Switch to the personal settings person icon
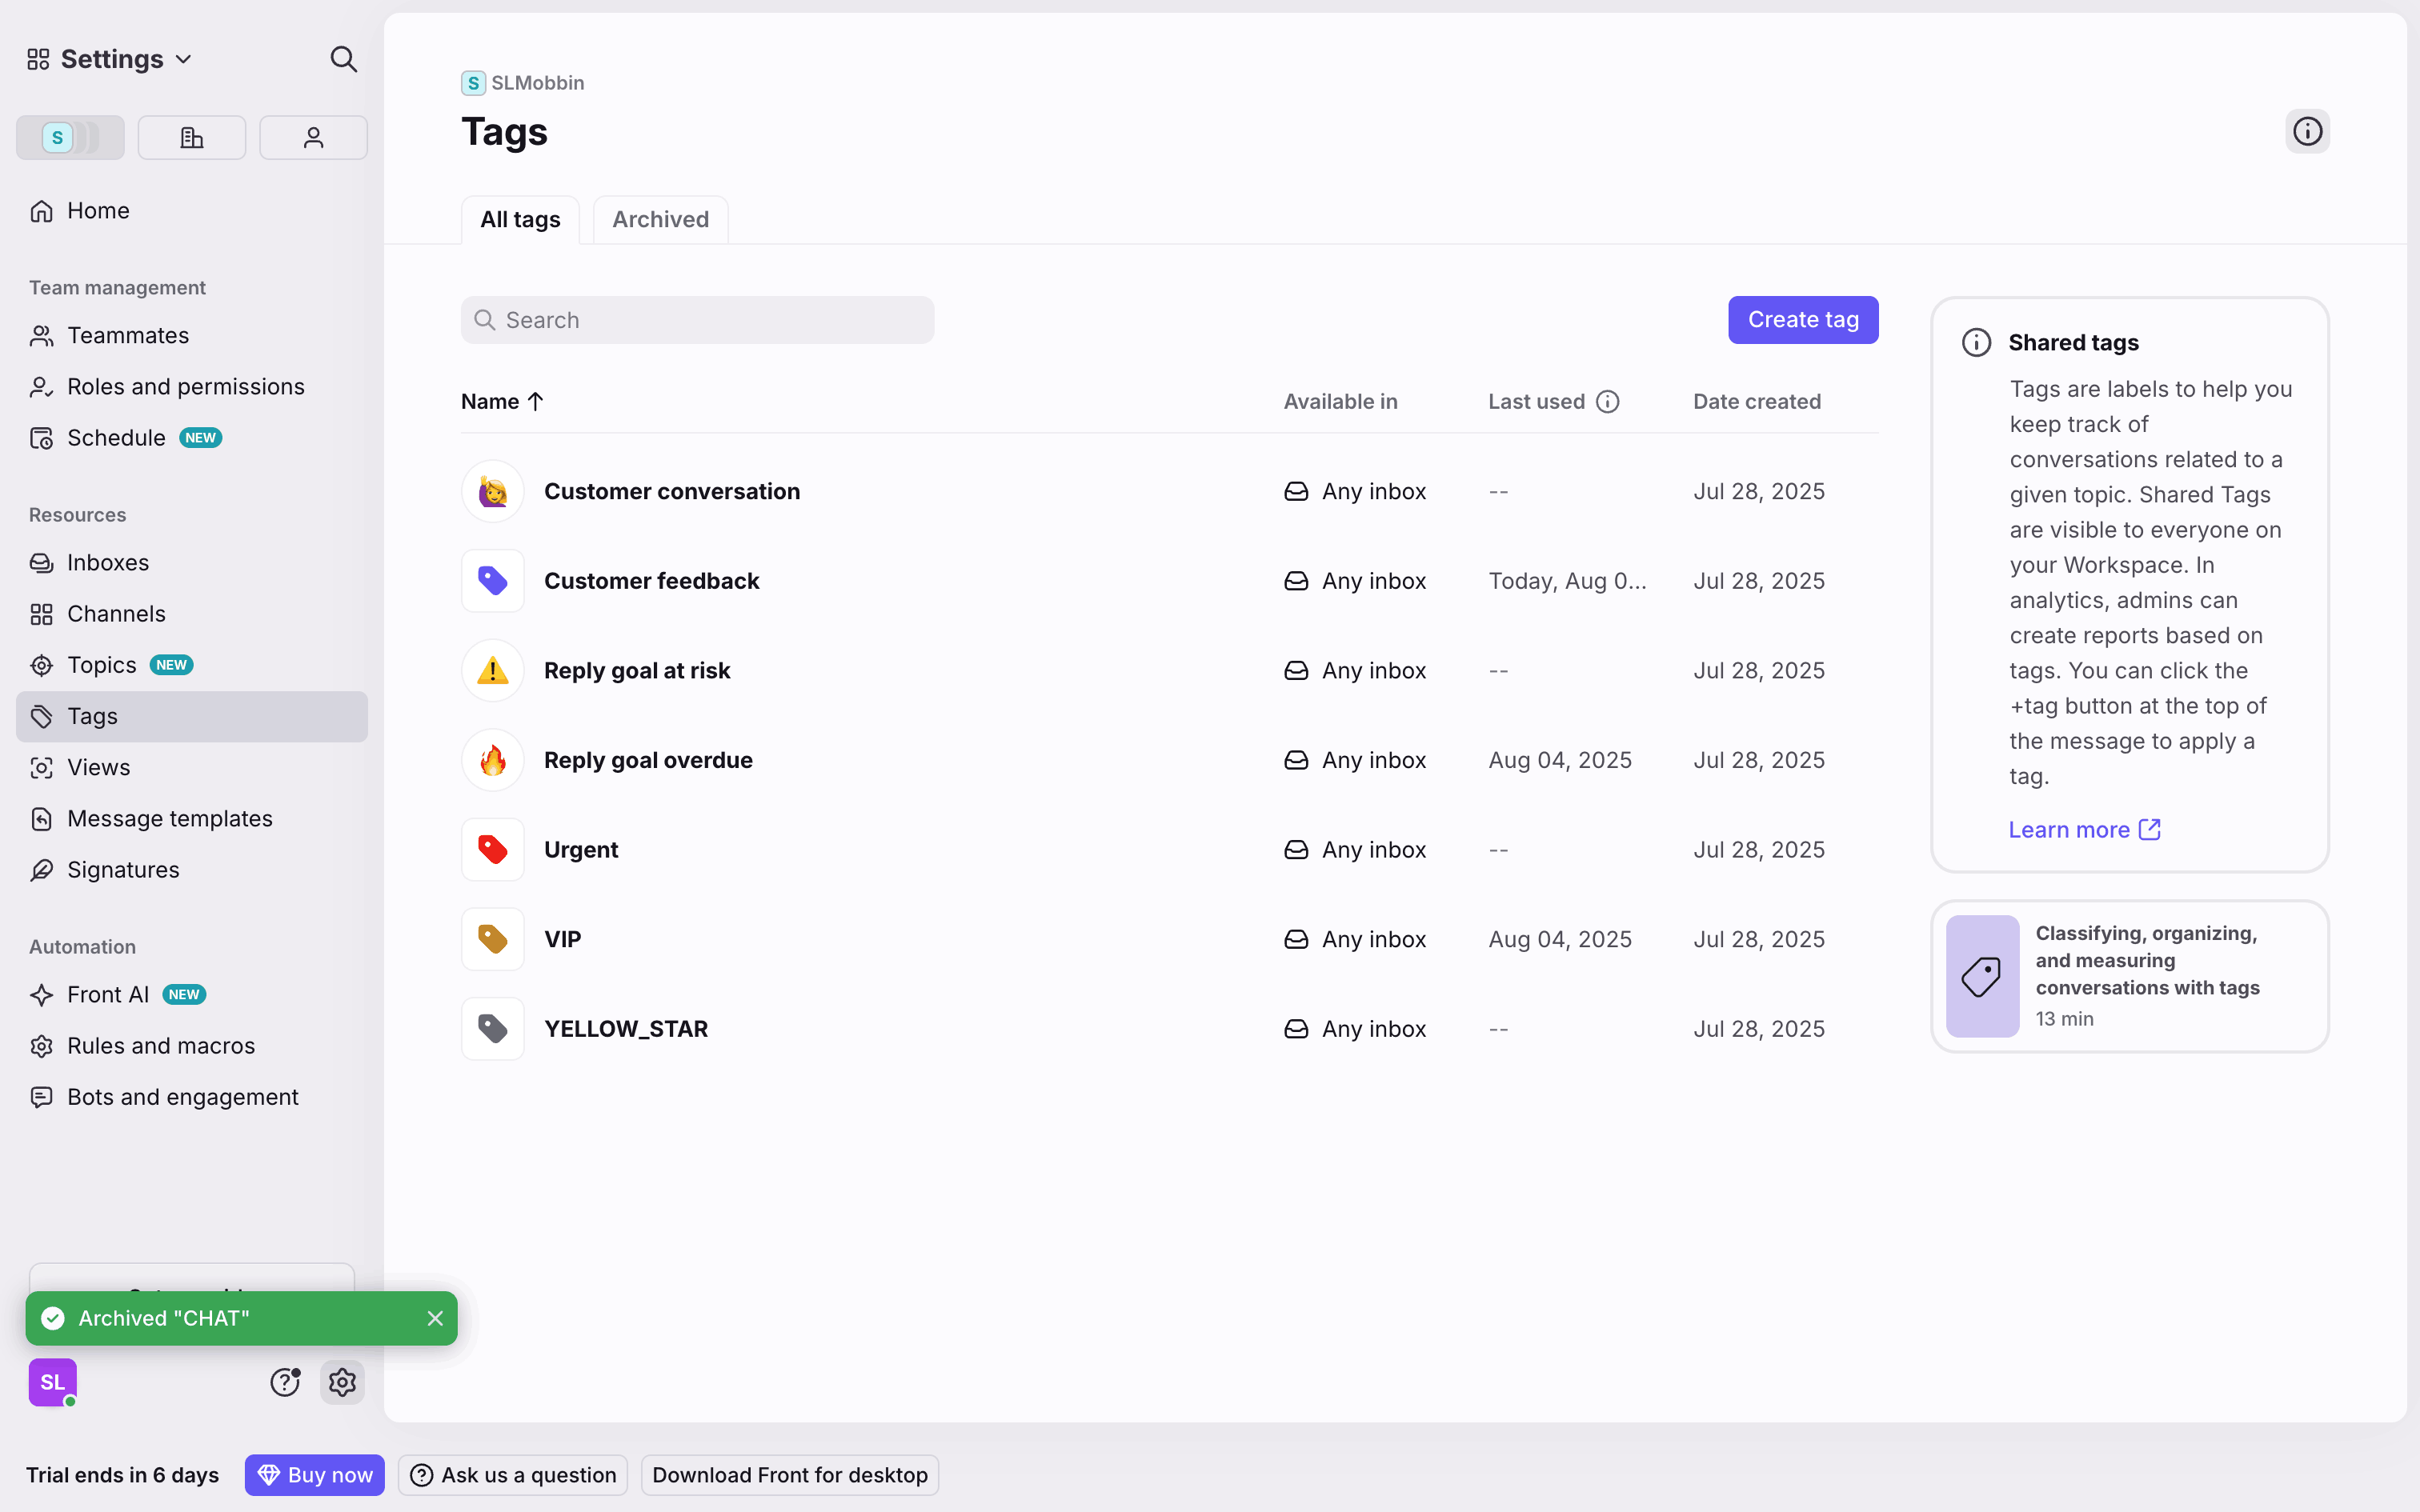This screenshot has height=1512, width=2420. click(313, 137)
